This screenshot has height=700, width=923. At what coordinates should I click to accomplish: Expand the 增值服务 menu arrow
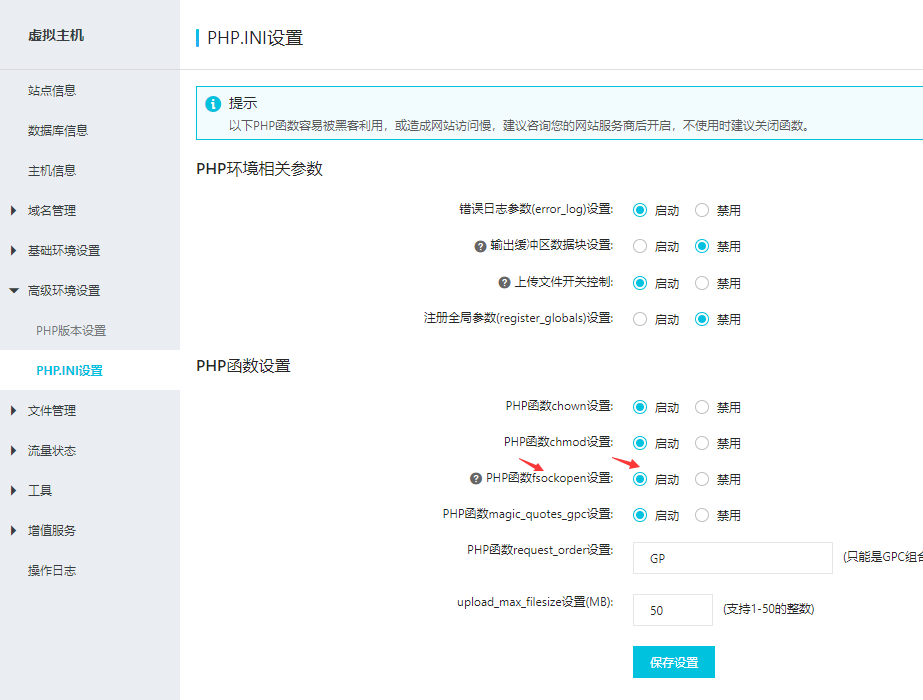coord(14,530)
